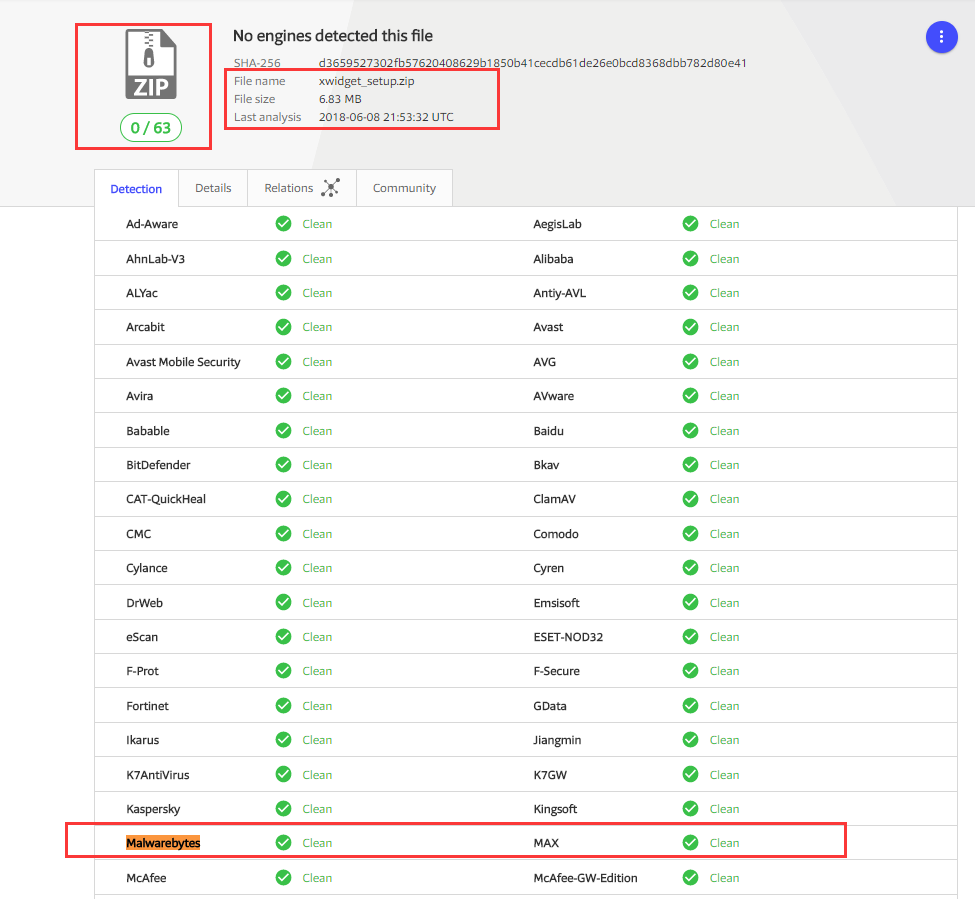Open the three-dot more options button
The width and height of the screenshot is (975, 899).
point(941,37)
